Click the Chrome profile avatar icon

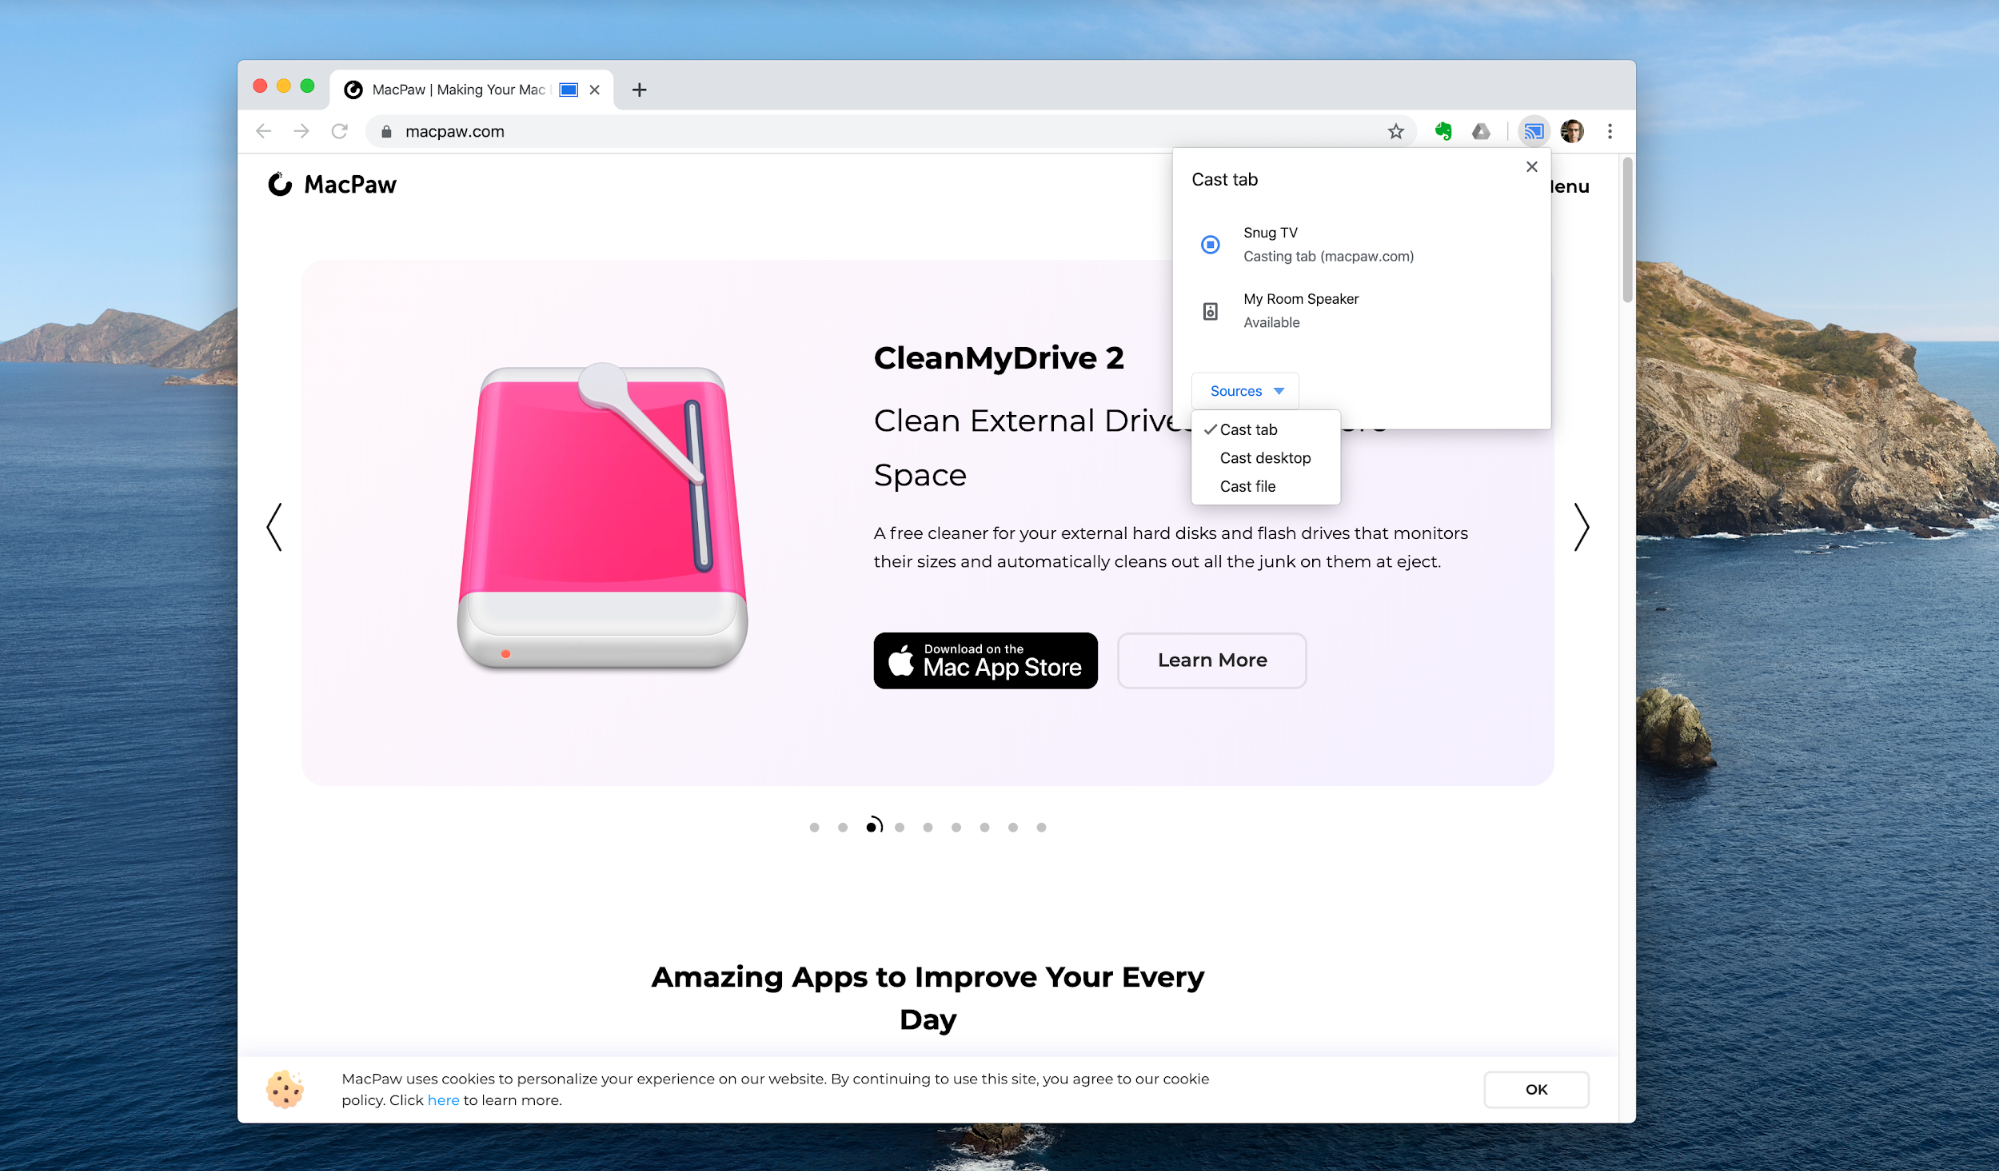point(1572,130)
